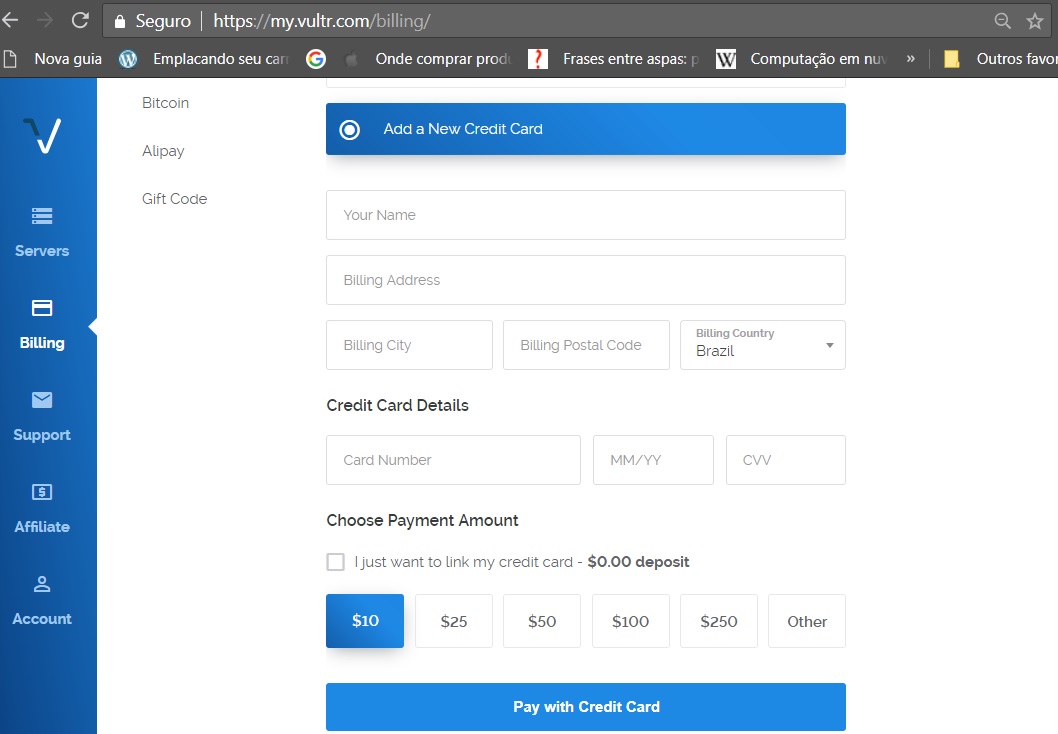Focus the Card Number field

coord(453,460)
